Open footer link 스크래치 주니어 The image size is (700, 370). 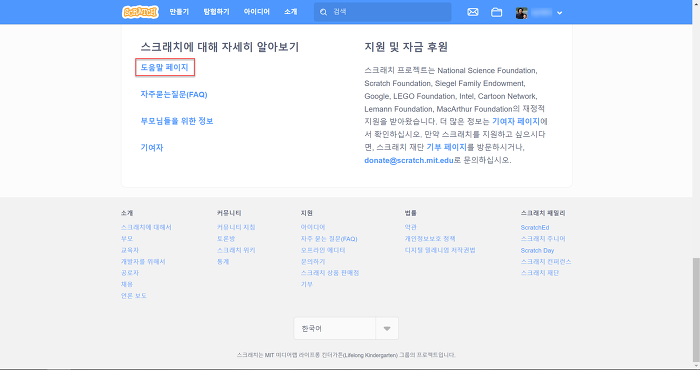click(543, 239)
